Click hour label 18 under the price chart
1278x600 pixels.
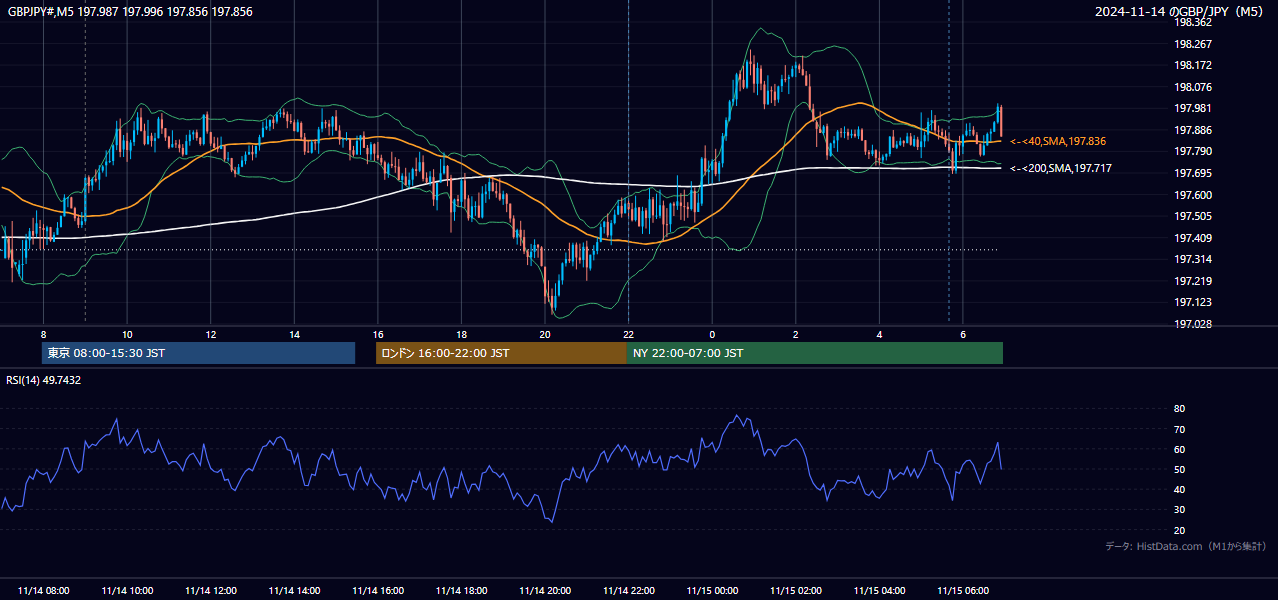click(x=461, y=334)
